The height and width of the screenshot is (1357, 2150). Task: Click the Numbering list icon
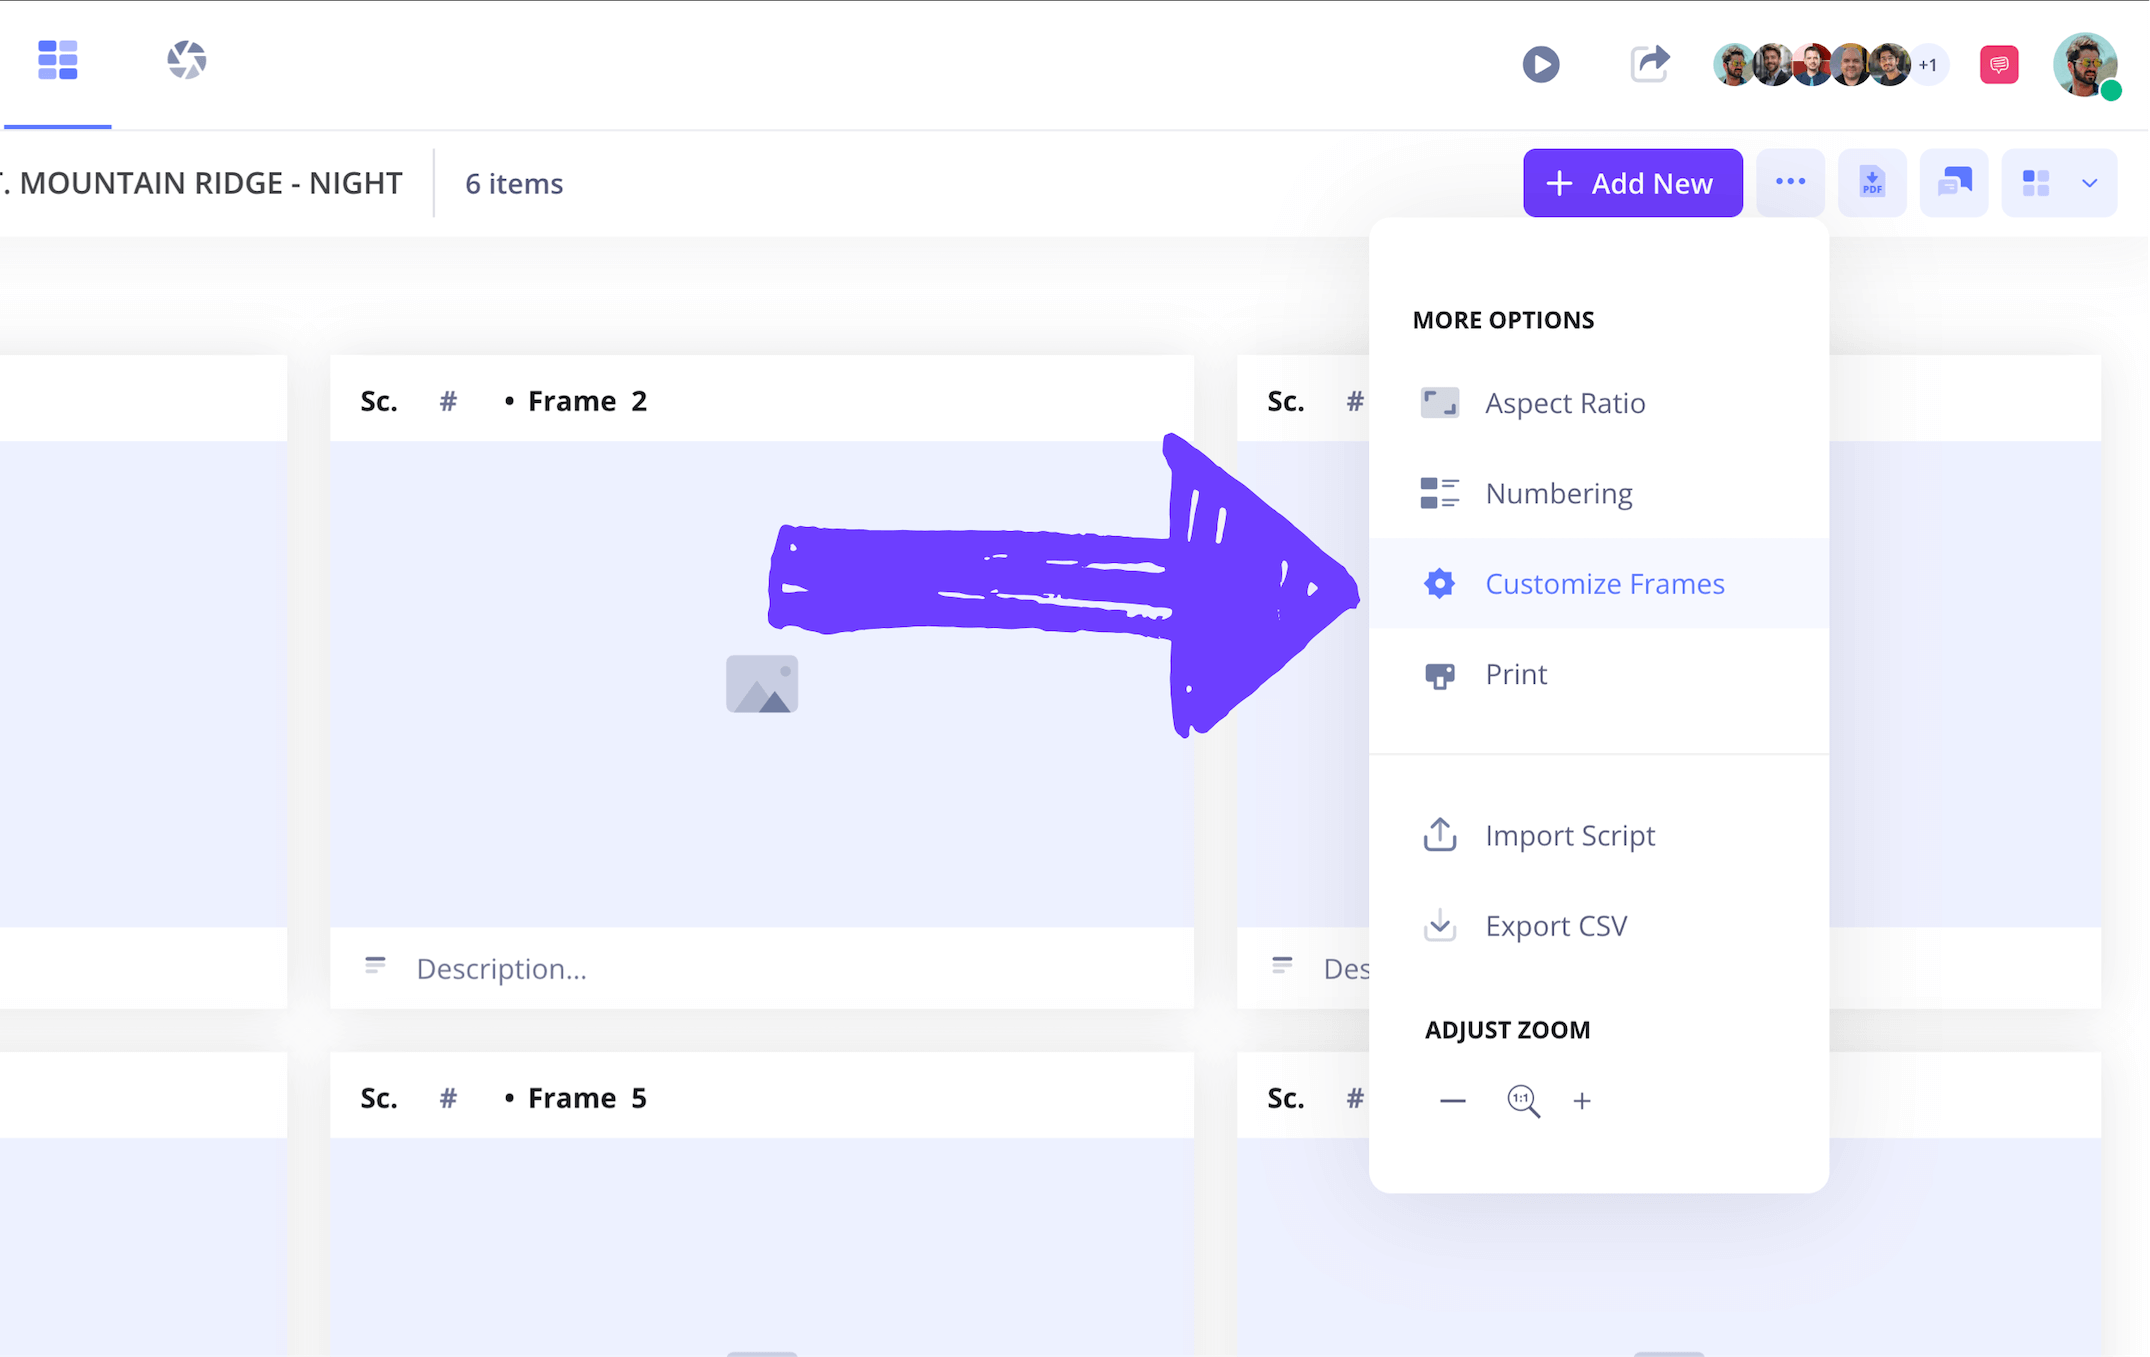tap(1439, 493)
